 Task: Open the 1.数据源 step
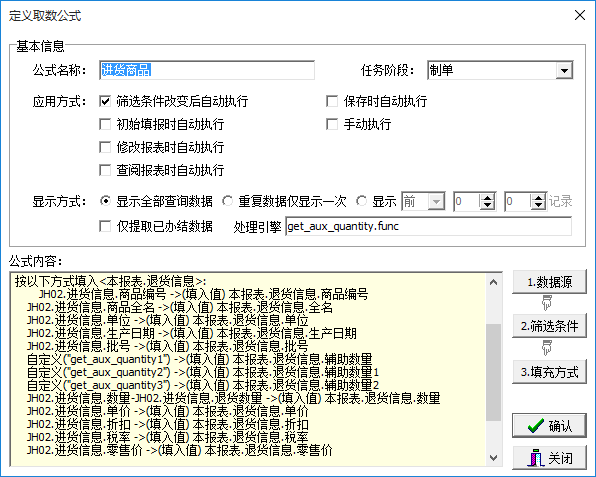pos(549,282)
